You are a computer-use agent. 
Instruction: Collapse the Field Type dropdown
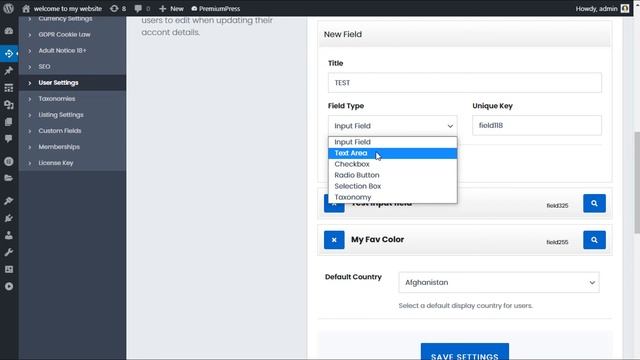tap(392, 126)
